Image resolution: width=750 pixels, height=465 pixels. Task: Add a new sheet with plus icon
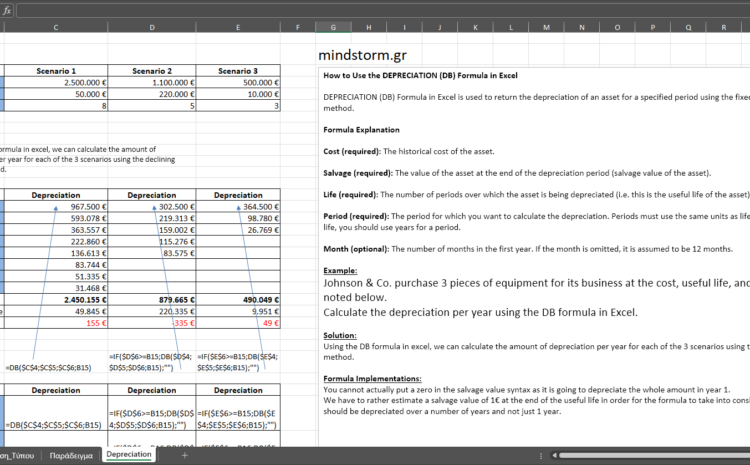(185, 455)
